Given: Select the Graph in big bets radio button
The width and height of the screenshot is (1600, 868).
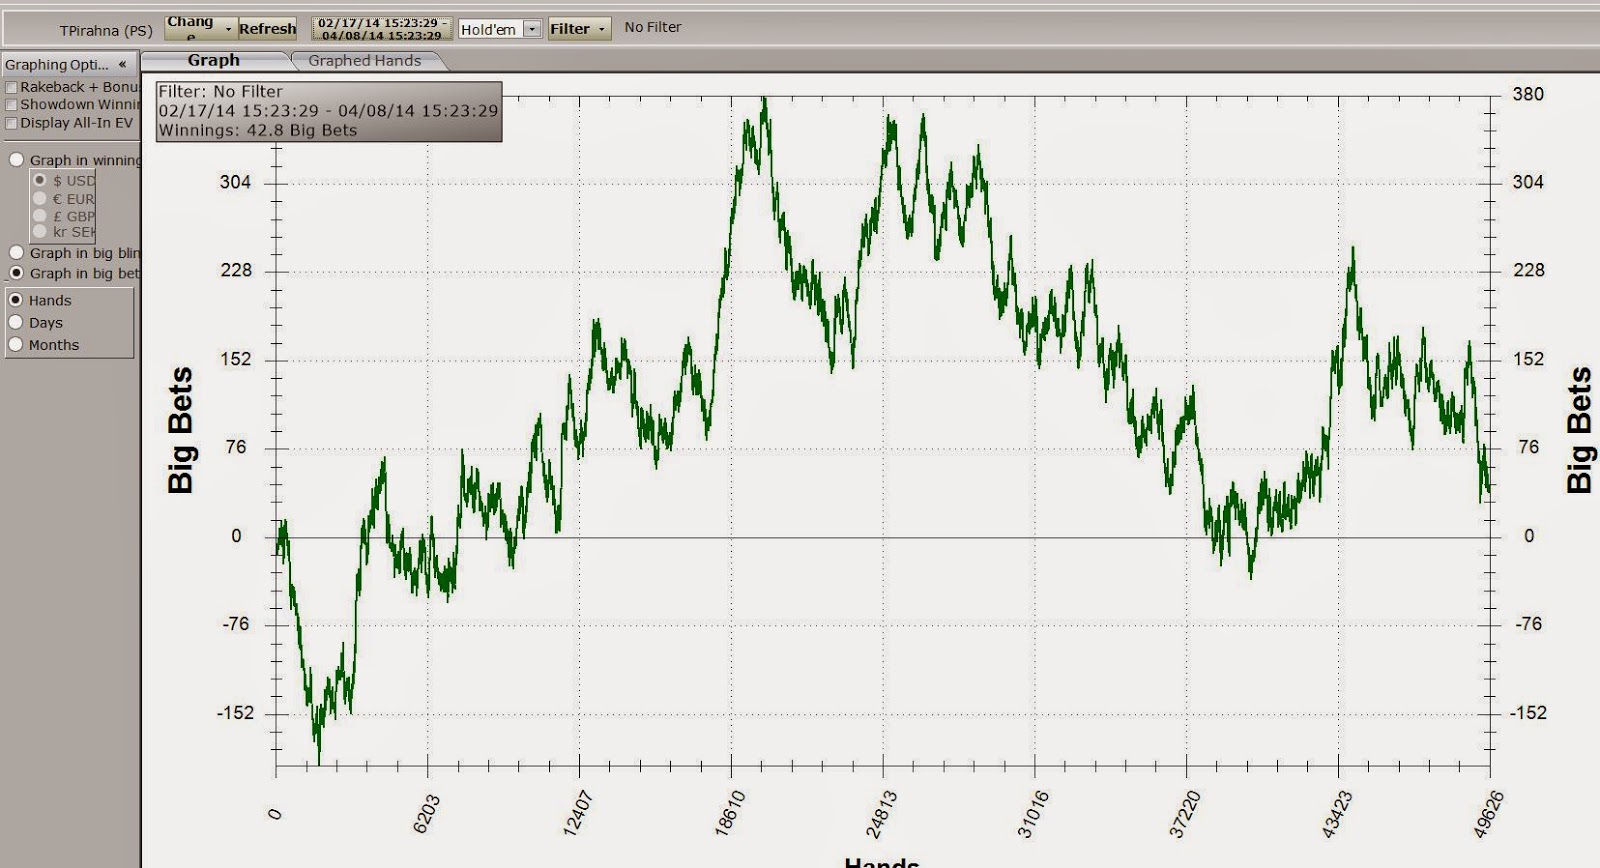Looking at the screenshot, I should (x=17, y=273).
